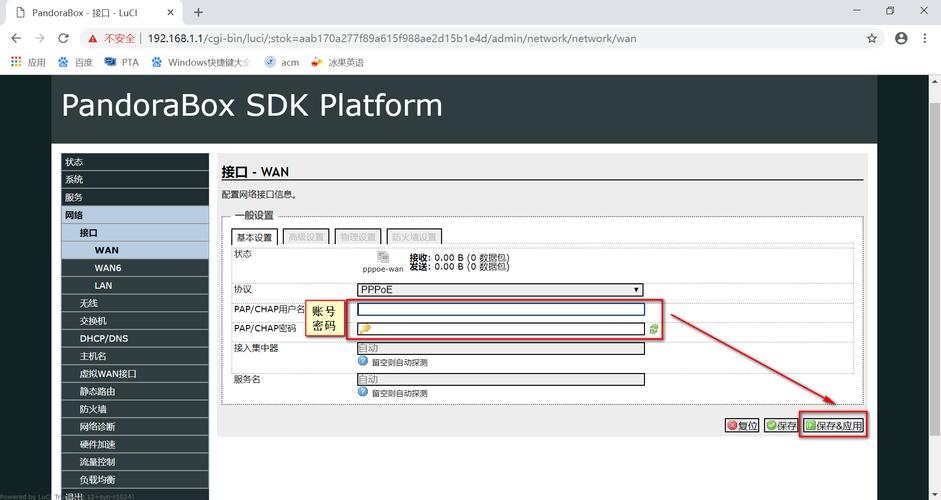941x500 pixels.
Task: Focus the PAP/CHAP用户名 input field
Action: tap(501, 309)
